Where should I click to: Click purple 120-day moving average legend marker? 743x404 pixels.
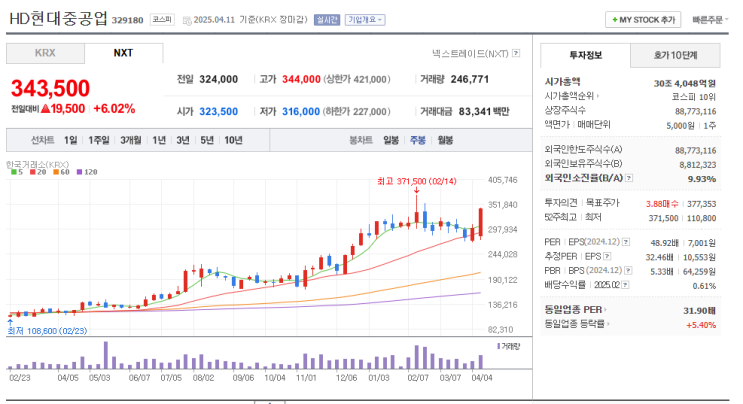point(79,172)
